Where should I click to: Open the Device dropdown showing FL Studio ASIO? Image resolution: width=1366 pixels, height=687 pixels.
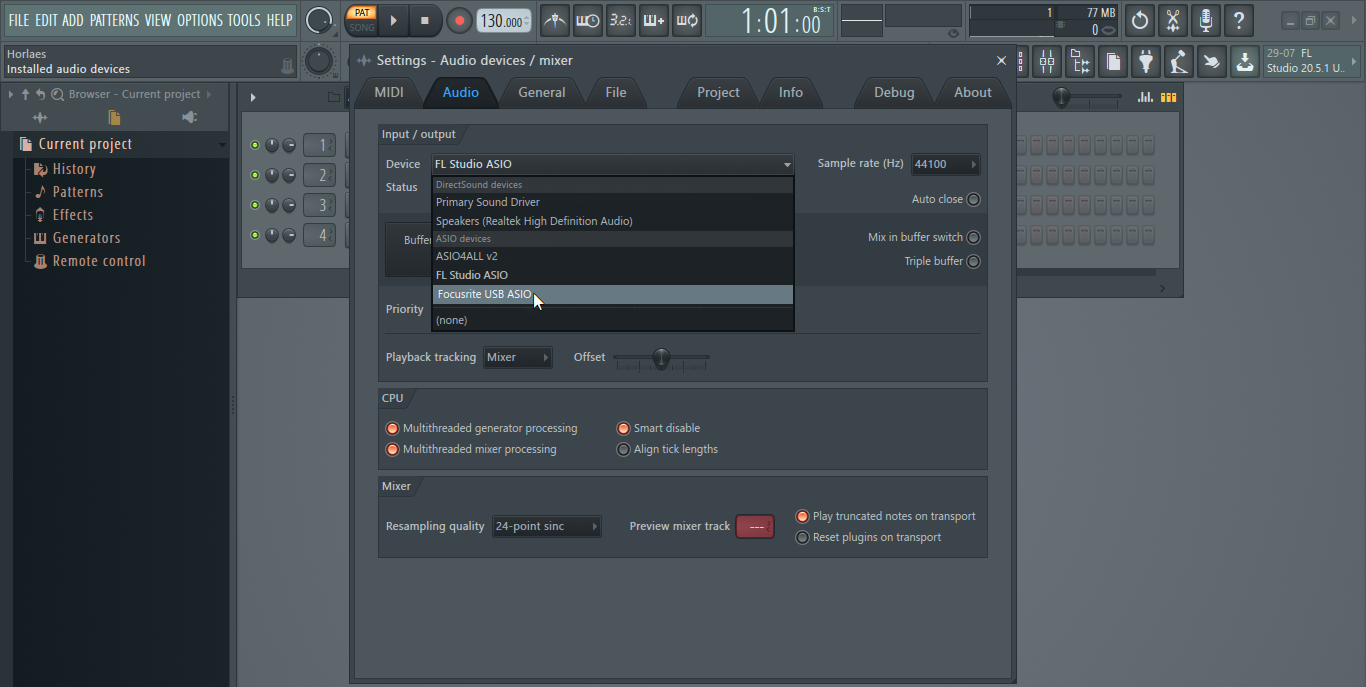click(613, 164)
